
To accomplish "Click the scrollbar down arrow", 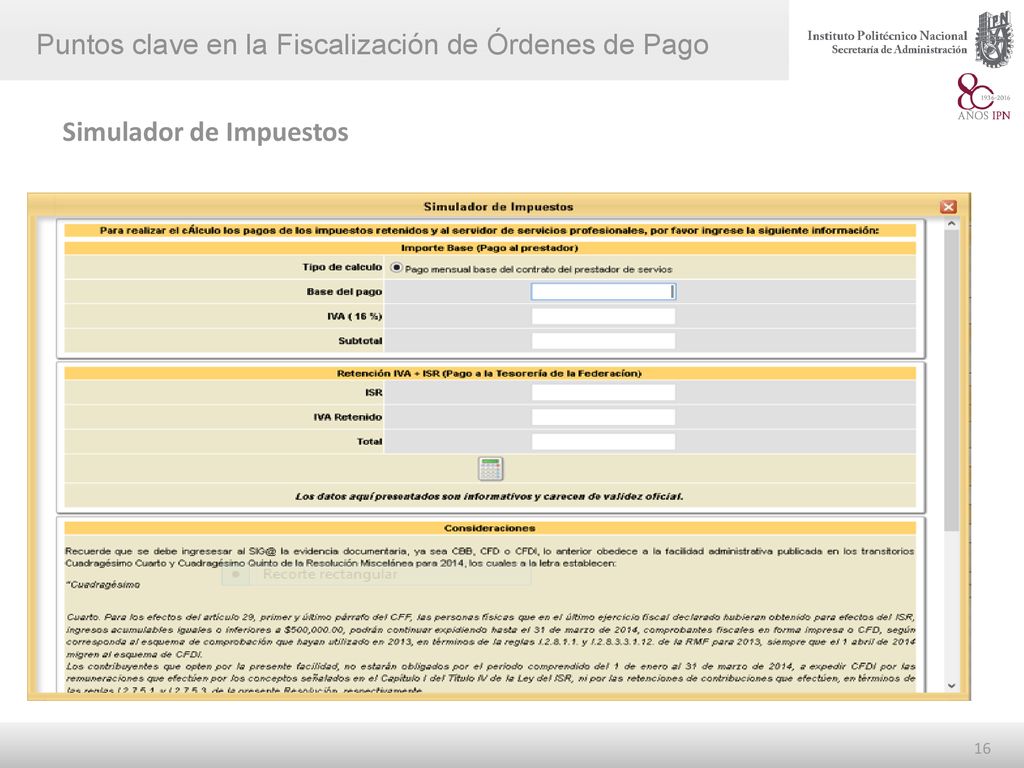I will (x=952, y=686).
